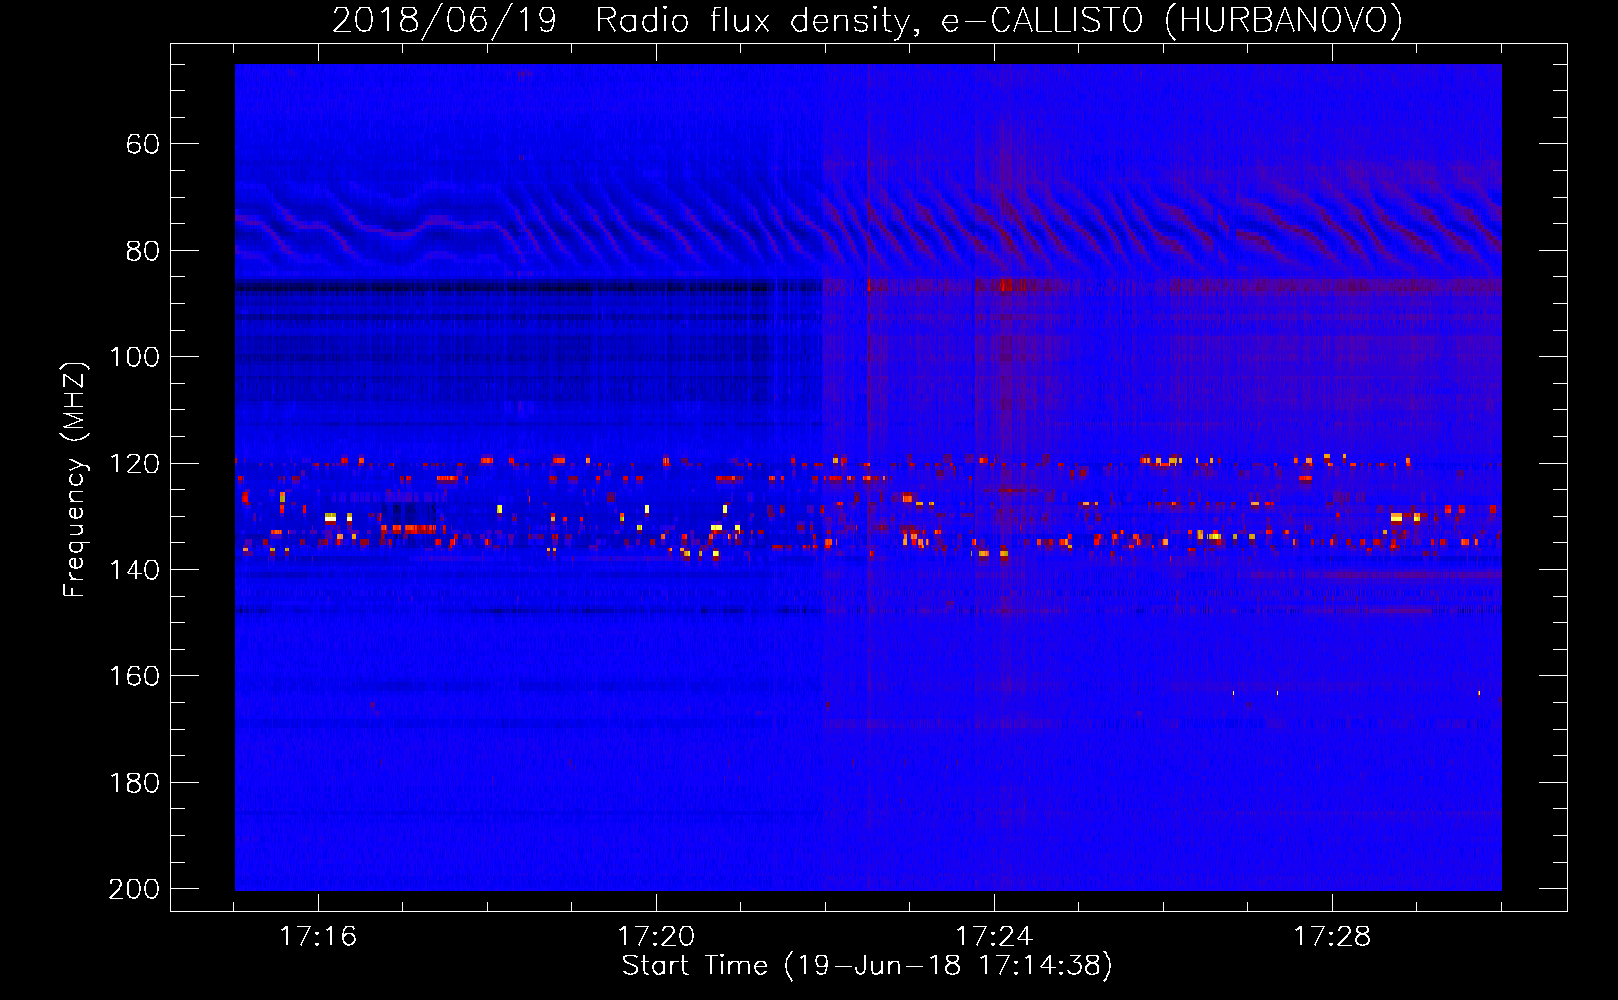Image resolution: width=1618 pixels, height=1000 pixels.
Task: Click the 'Start Time (19-Jun-18 17:14:38)' label
Action: (x=867, y=966)
